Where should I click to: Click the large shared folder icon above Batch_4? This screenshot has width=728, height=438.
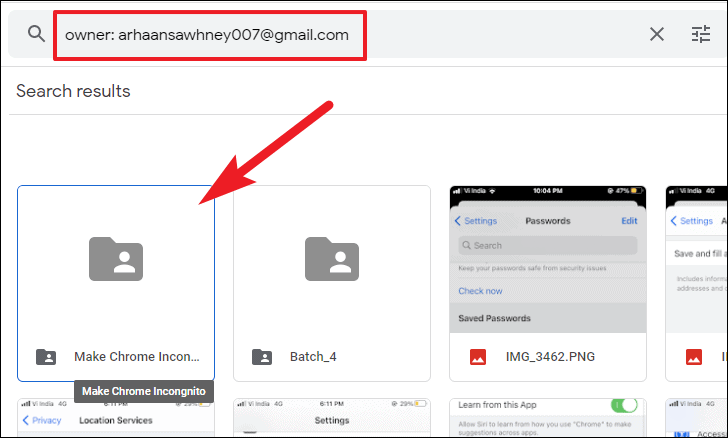tap(332, 259)
